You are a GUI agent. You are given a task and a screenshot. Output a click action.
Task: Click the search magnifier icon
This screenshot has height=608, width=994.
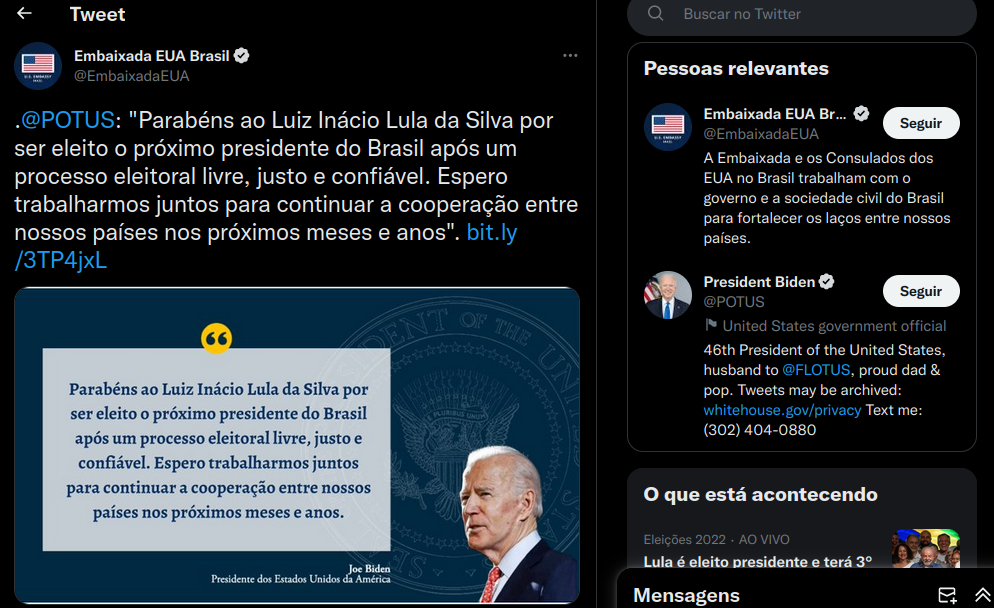[x=655, y=13]
